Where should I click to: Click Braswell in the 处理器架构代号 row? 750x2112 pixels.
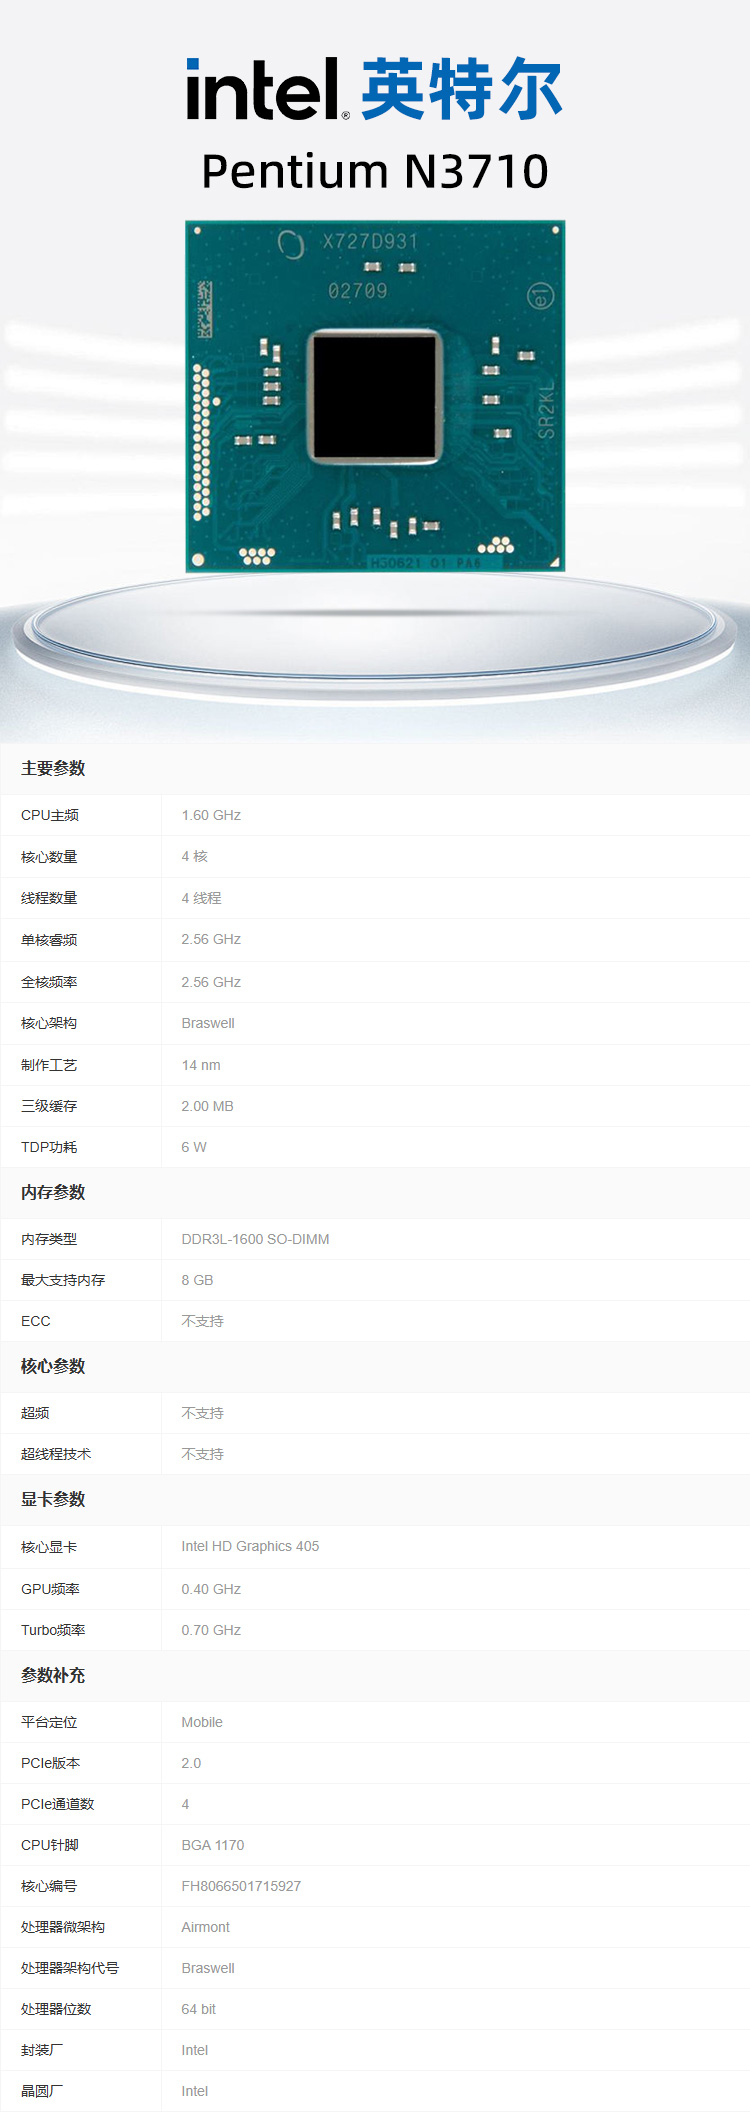point(208,1968)
